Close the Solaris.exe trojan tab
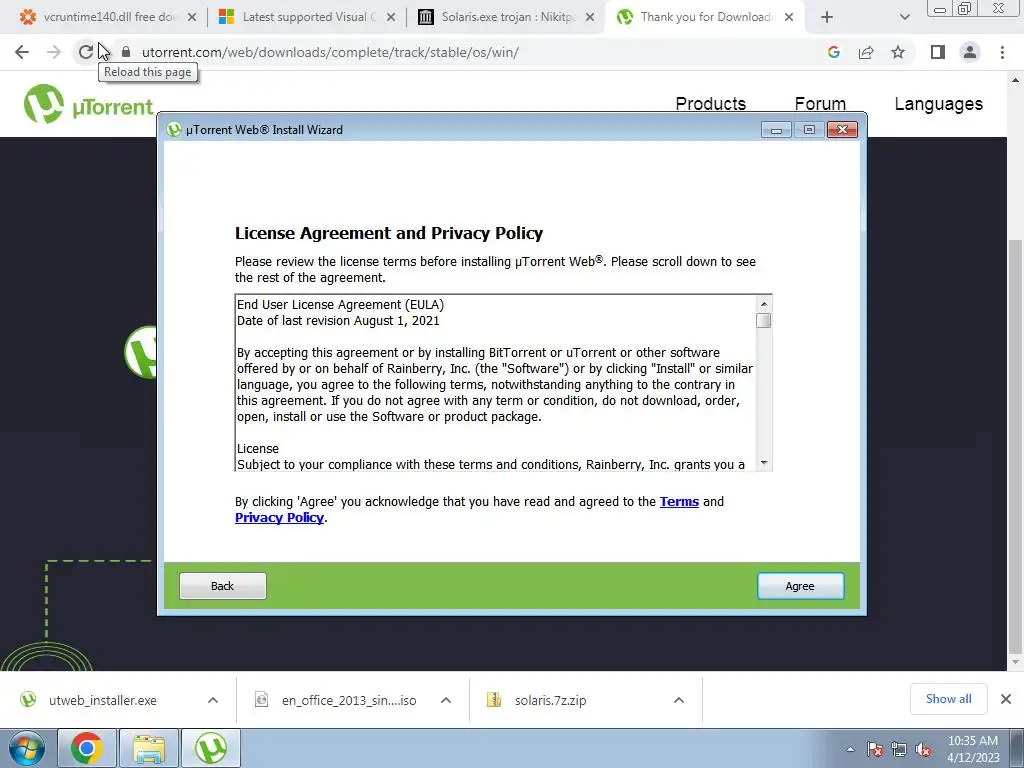Screen dimensions: 1024x768 tap(590, 17)
